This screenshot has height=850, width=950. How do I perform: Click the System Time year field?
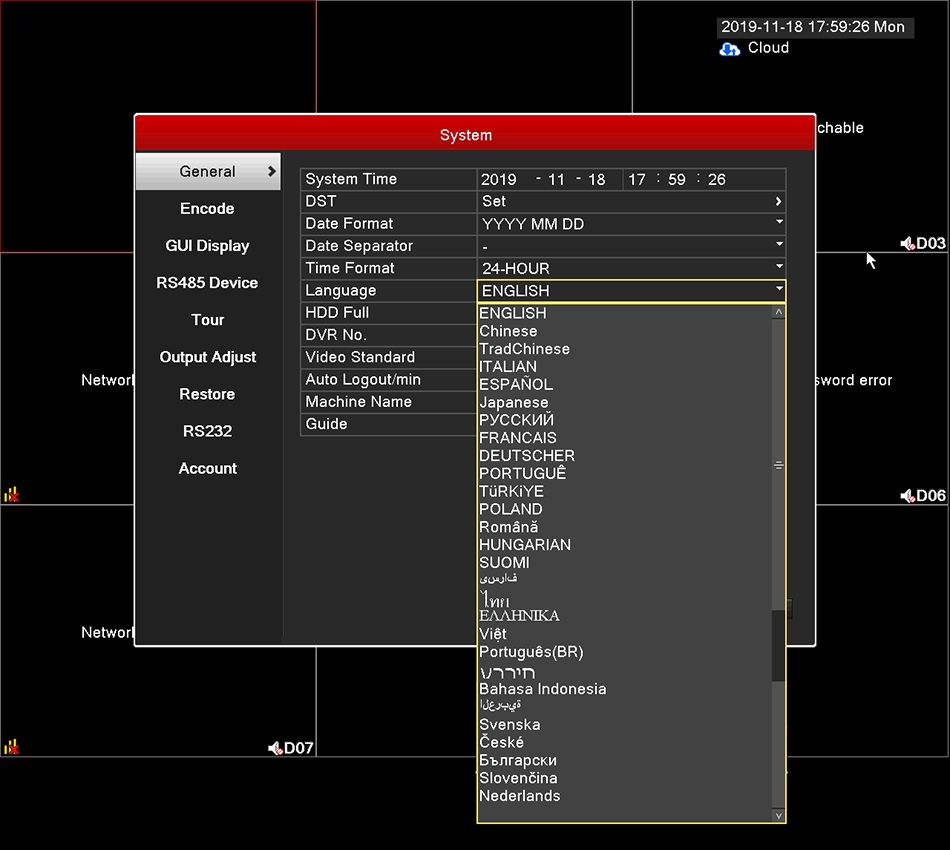(499, 179)
